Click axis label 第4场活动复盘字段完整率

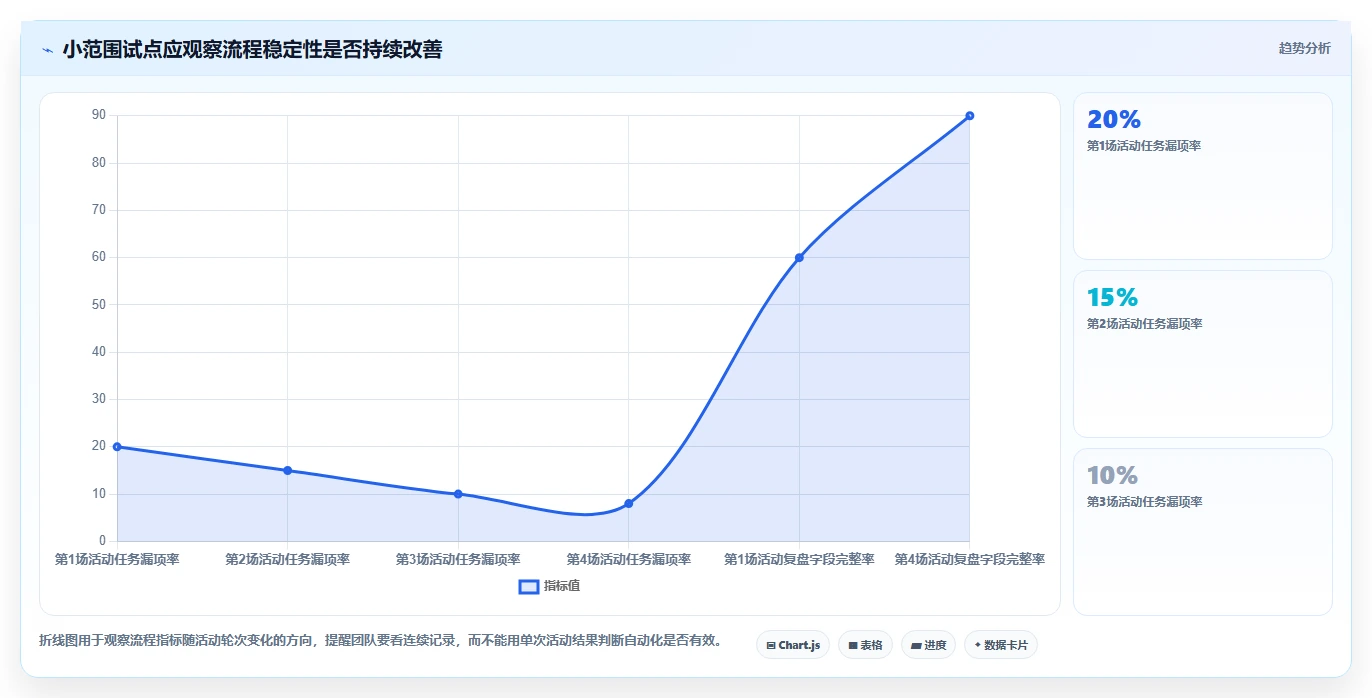tap(969, 559)
